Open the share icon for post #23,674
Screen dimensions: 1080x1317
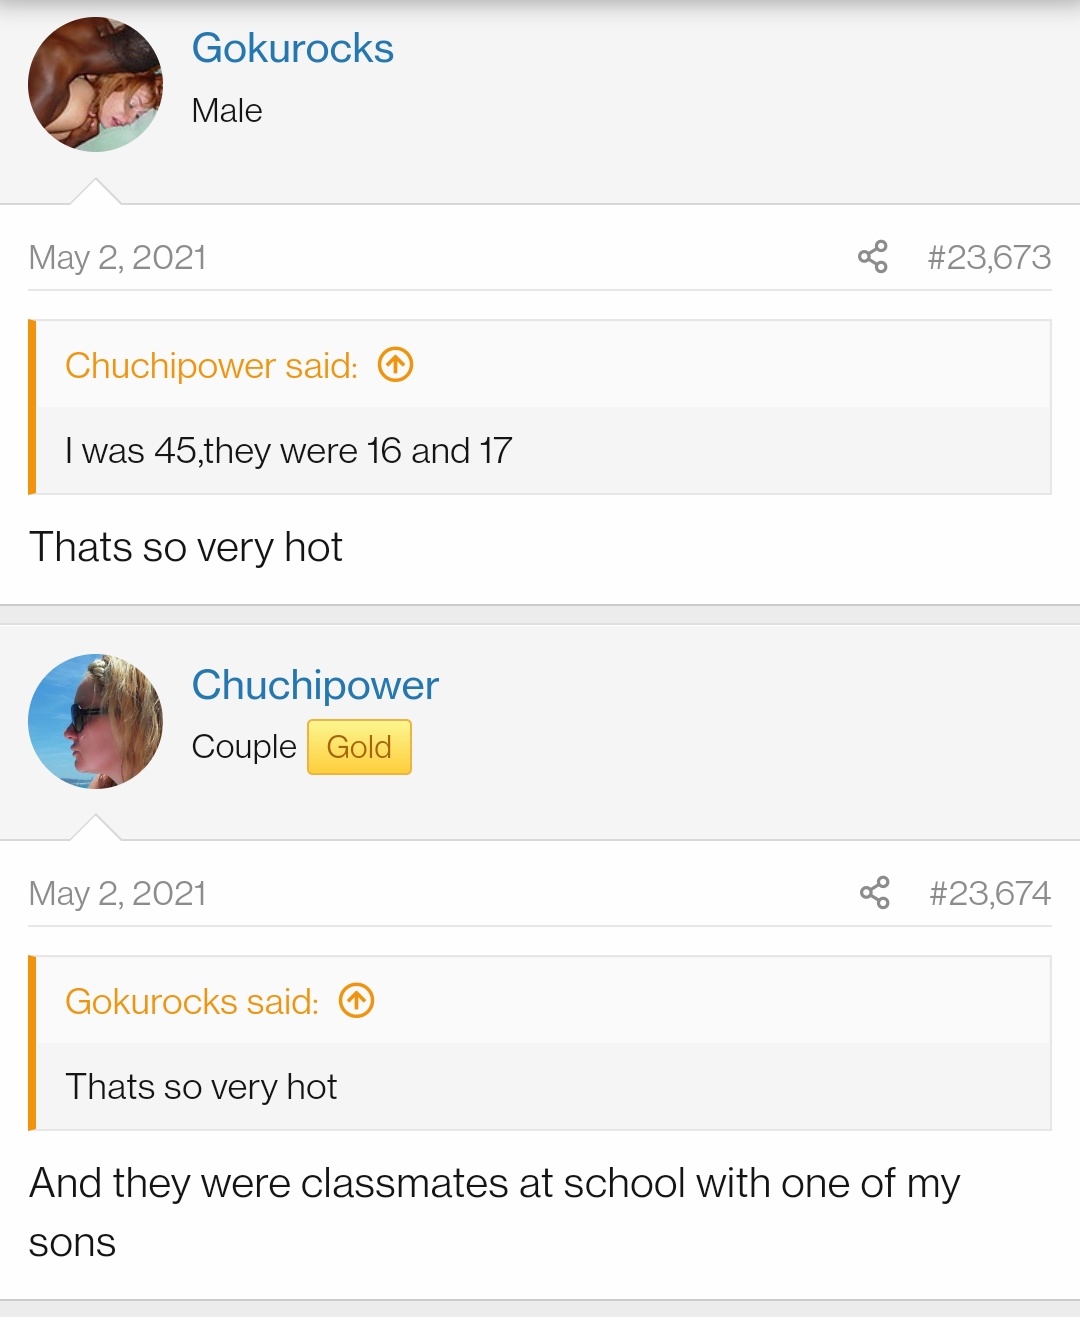pyautogui.click(x=874, y=893)
